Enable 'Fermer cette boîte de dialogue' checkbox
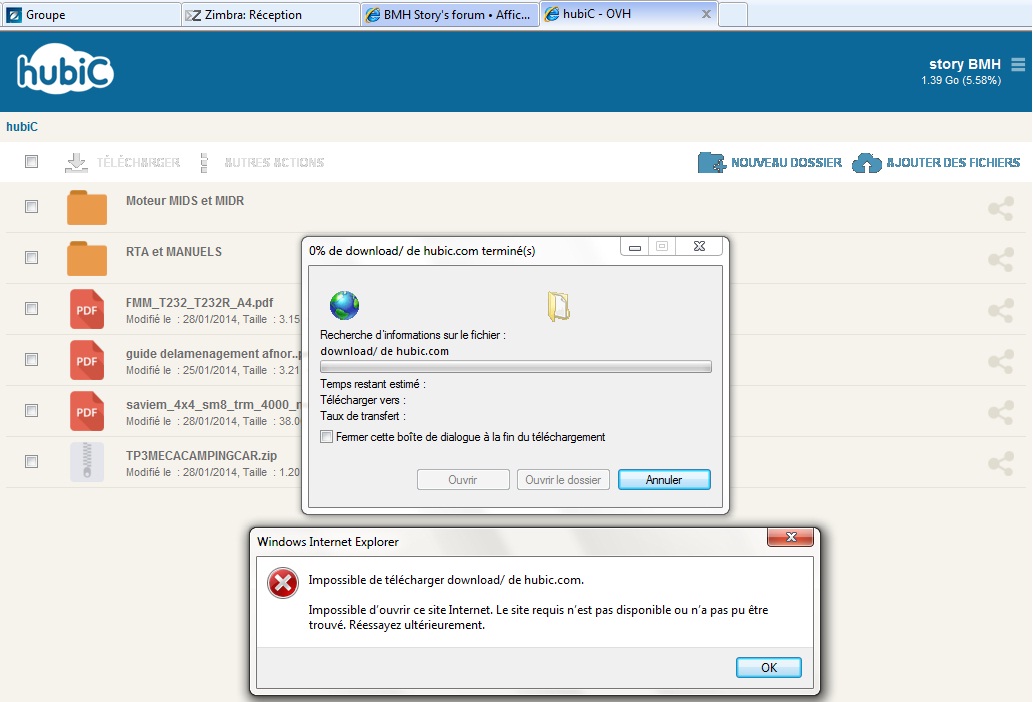The image size is (1033, 702). click(326, 437)
